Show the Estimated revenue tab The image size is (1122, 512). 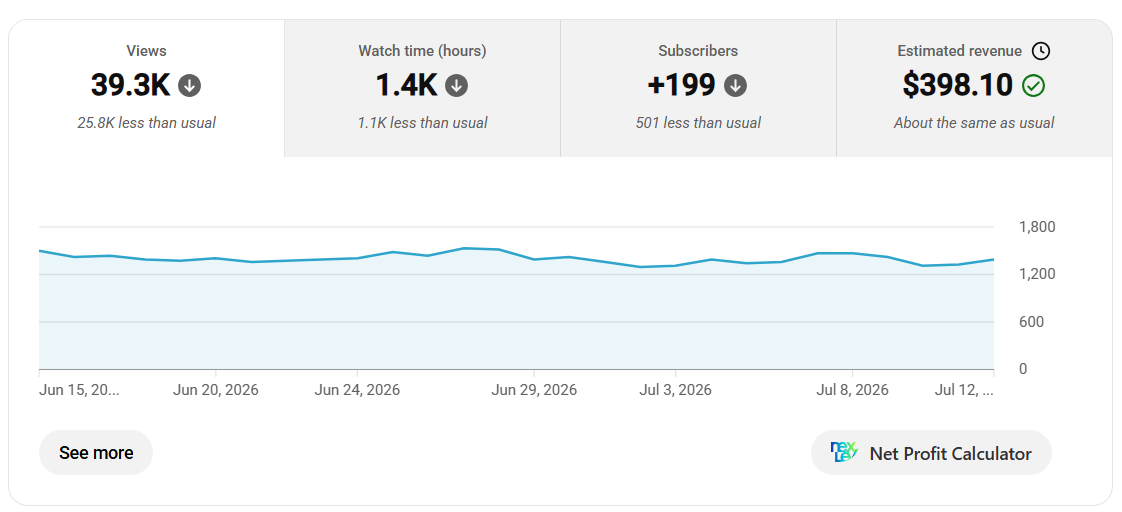coord(974,89)
